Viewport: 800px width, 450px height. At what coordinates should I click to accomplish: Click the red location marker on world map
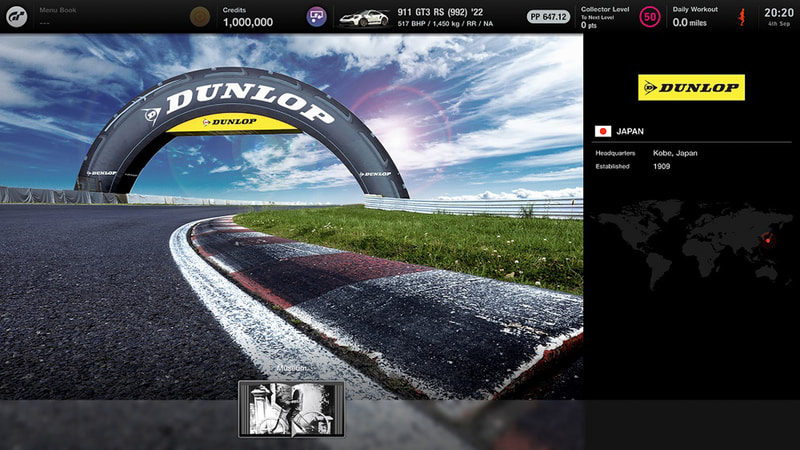(767, 239)
